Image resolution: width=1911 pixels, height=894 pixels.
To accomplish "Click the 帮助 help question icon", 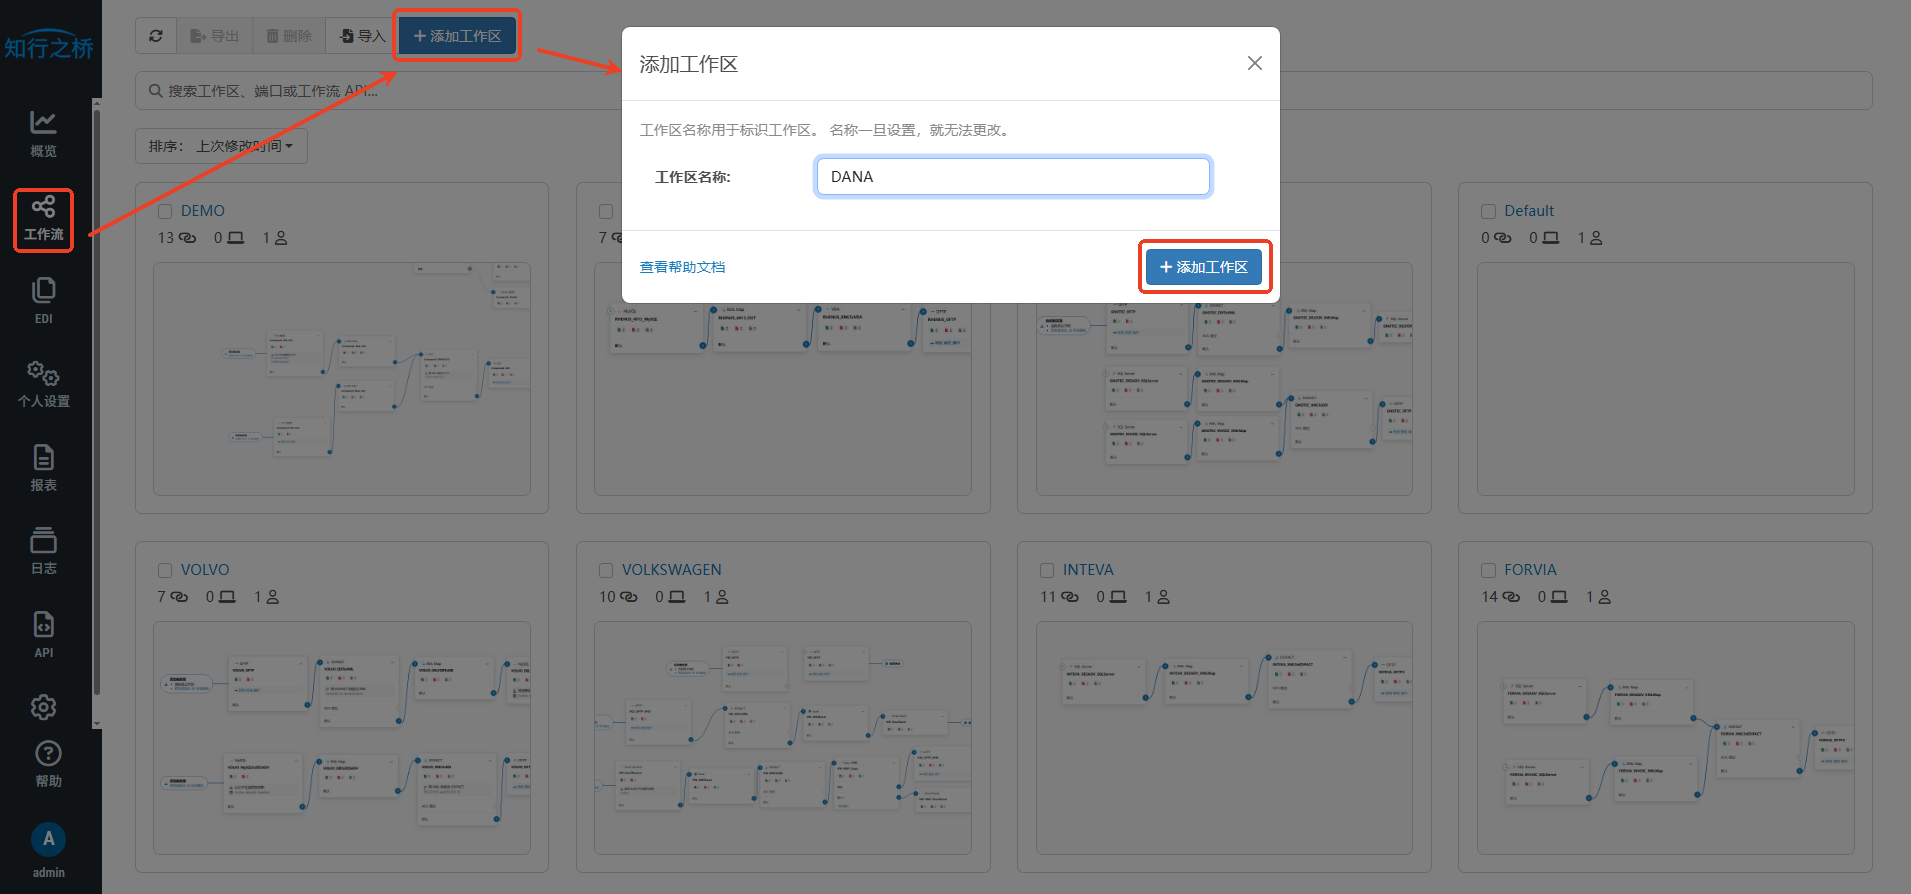I will [x=48, y=763].
